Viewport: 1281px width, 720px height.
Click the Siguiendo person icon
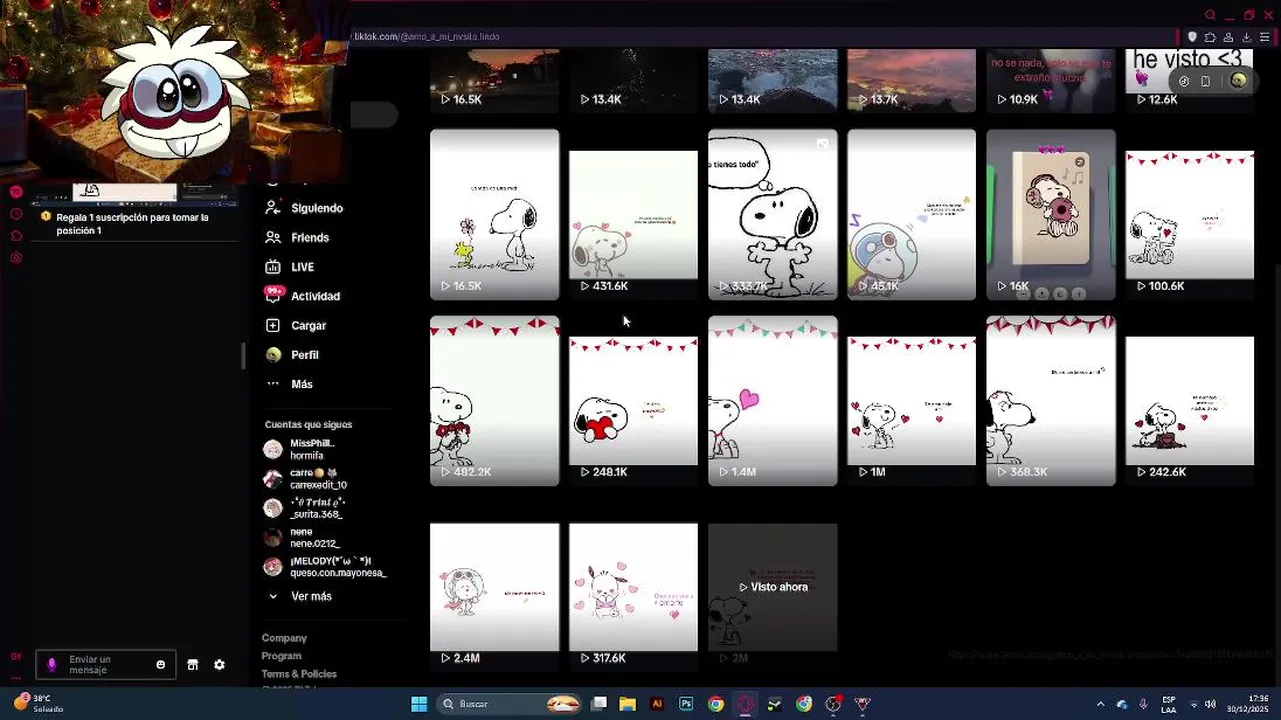272,208
